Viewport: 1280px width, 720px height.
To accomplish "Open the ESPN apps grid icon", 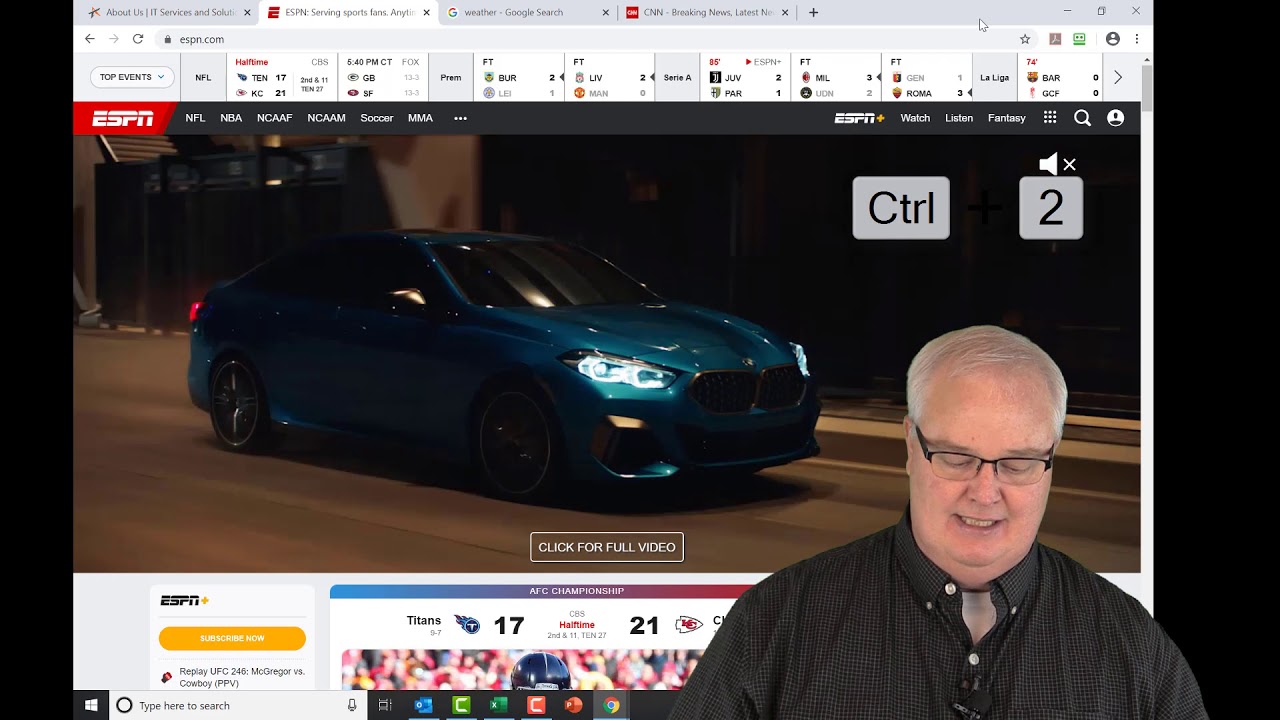I will tap(1050, 118).
